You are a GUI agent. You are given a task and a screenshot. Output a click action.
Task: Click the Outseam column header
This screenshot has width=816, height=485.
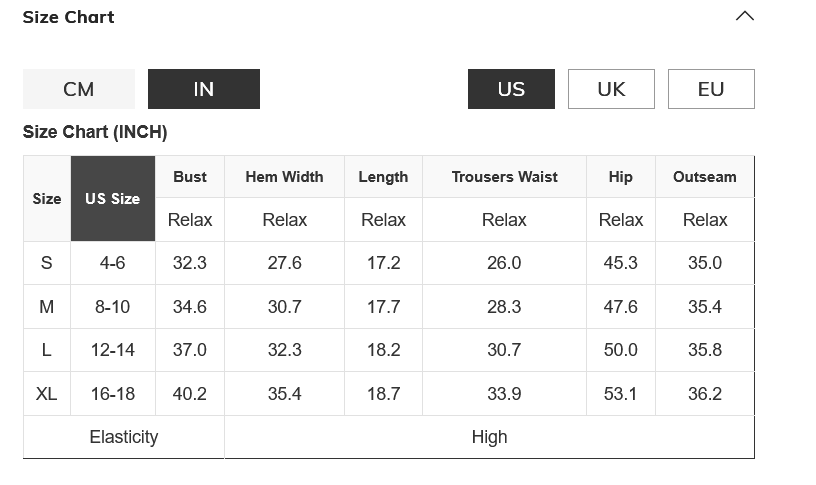coord(704,177)
